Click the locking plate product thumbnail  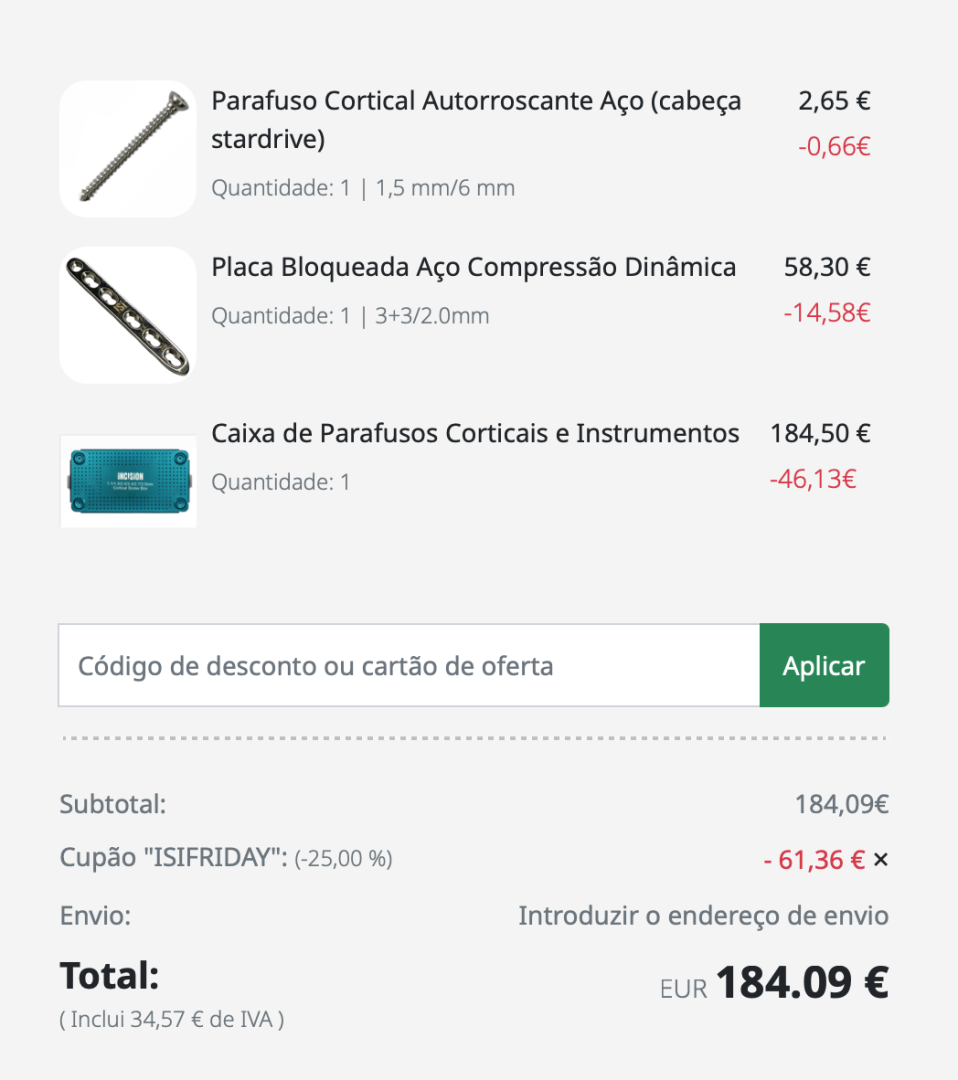pos(128,315)
